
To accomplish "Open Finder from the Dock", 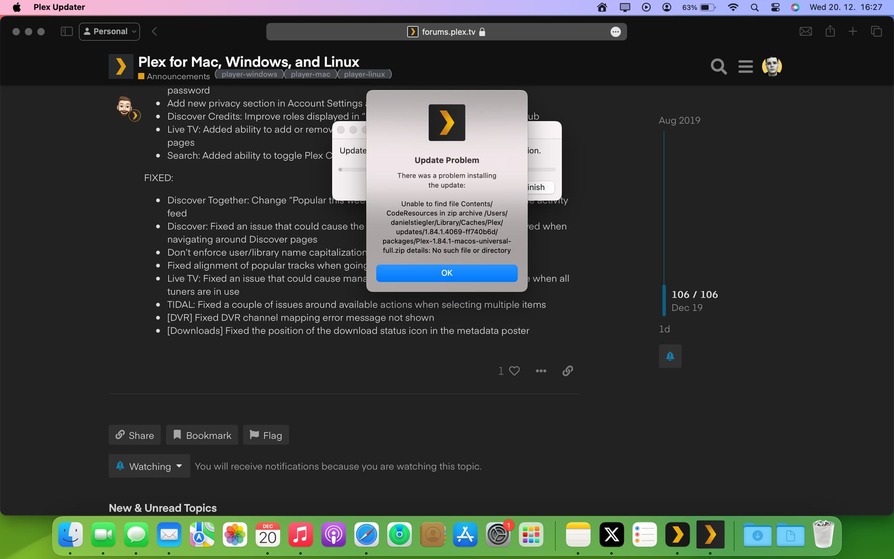I will [x=71, y=535].
